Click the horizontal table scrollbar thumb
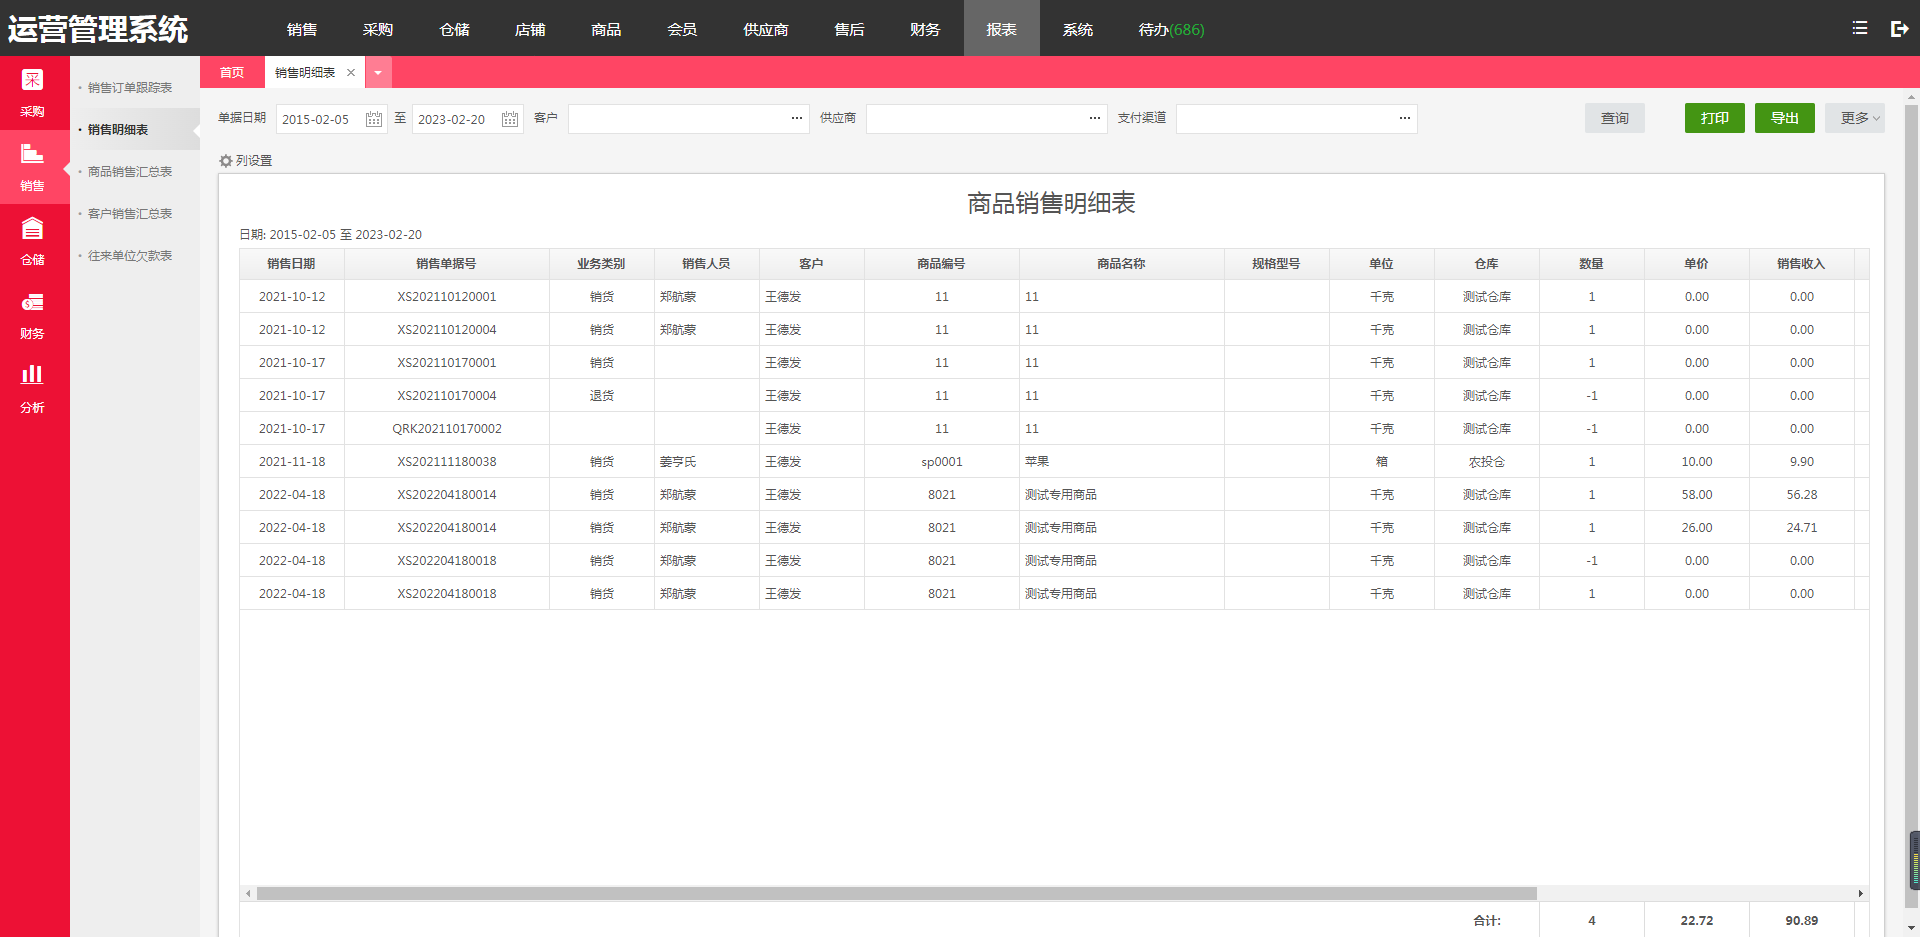Viewport: 1920px width, 937px height. 897,893
